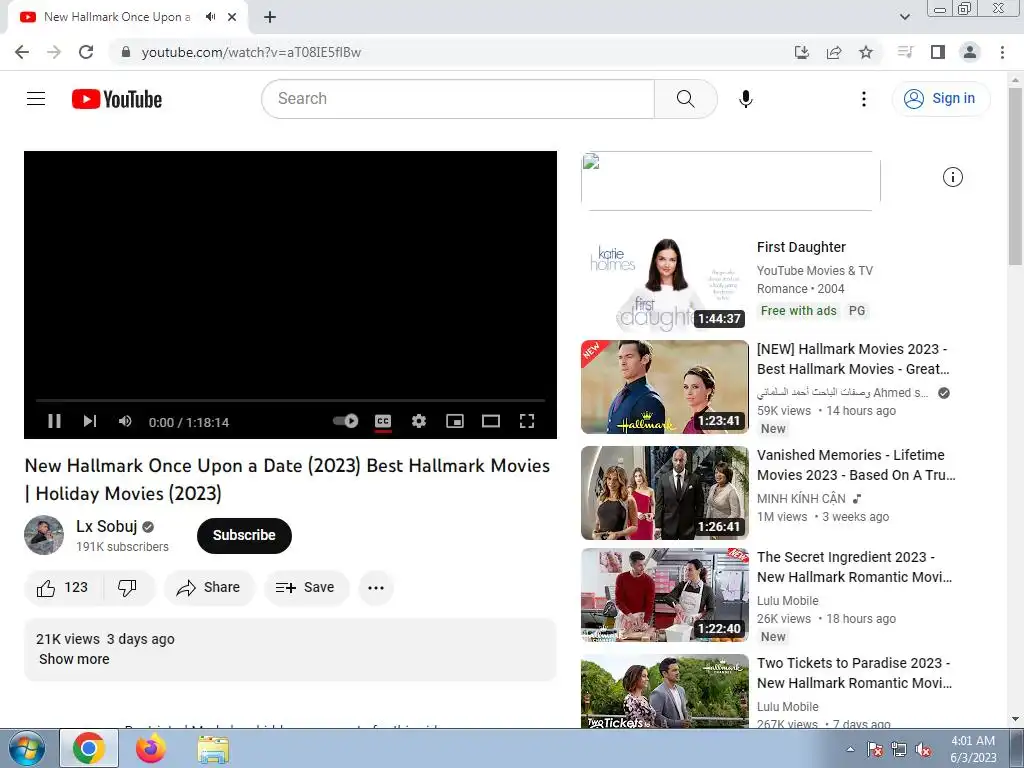
Task: Open Chrome profile avatar
Action: pos(970,52)
